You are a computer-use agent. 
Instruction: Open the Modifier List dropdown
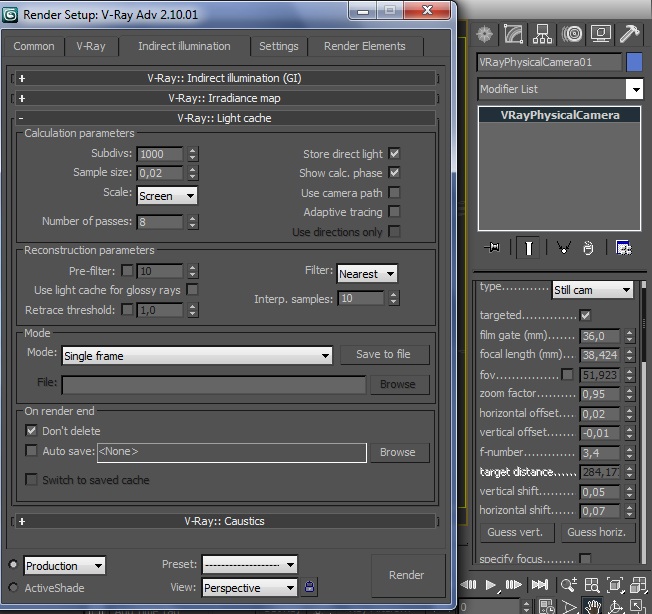coord(560,89)
